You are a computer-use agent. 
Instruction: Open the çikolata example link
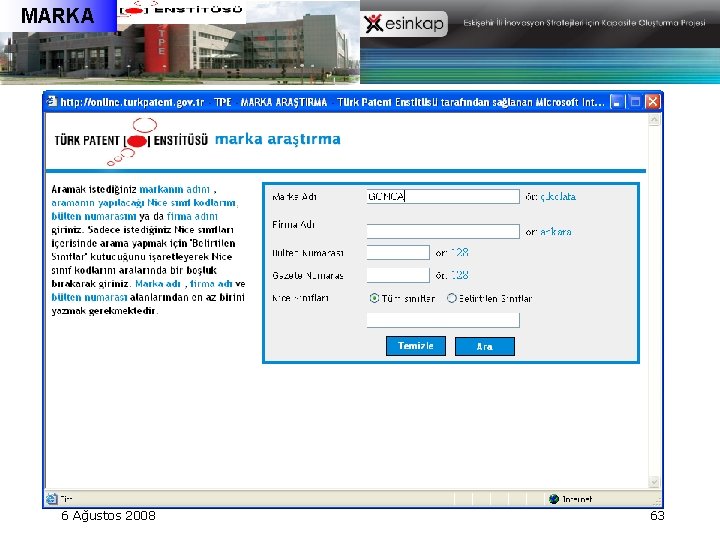pos(558,197)
